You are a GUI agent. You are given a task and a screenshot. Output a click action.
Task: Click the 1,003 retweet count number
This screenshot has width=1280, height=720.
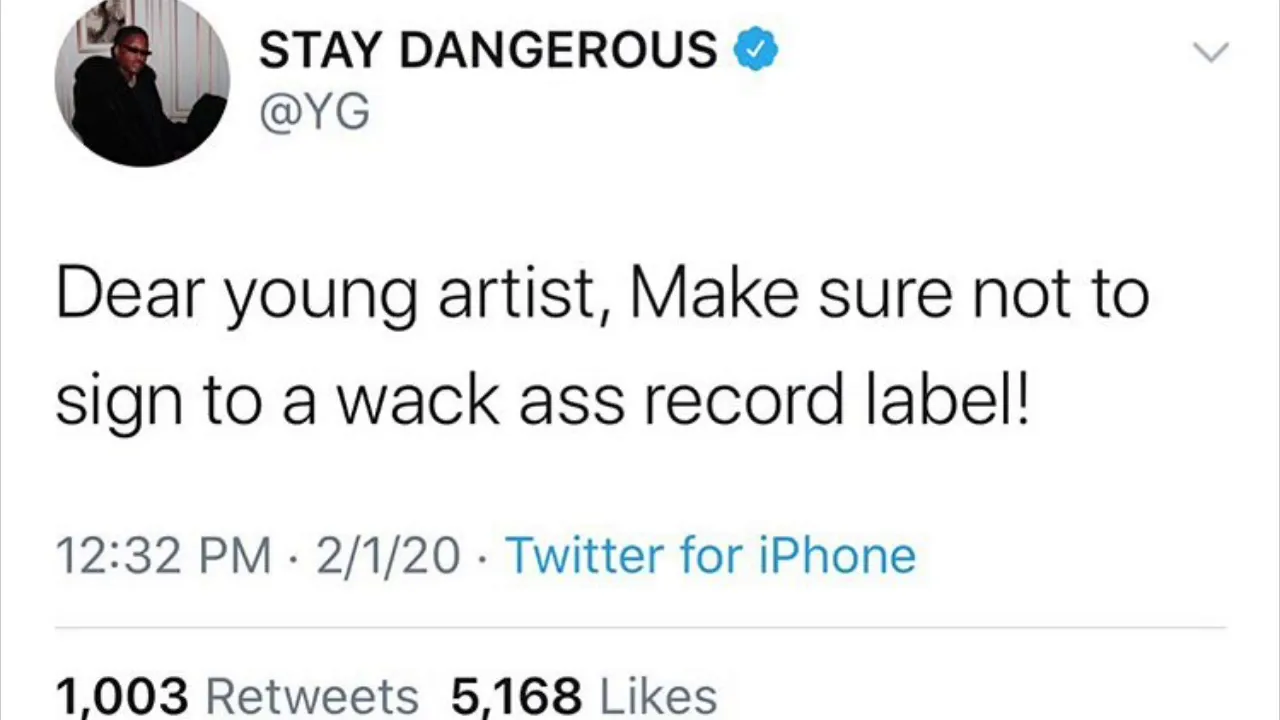(121, 696)
